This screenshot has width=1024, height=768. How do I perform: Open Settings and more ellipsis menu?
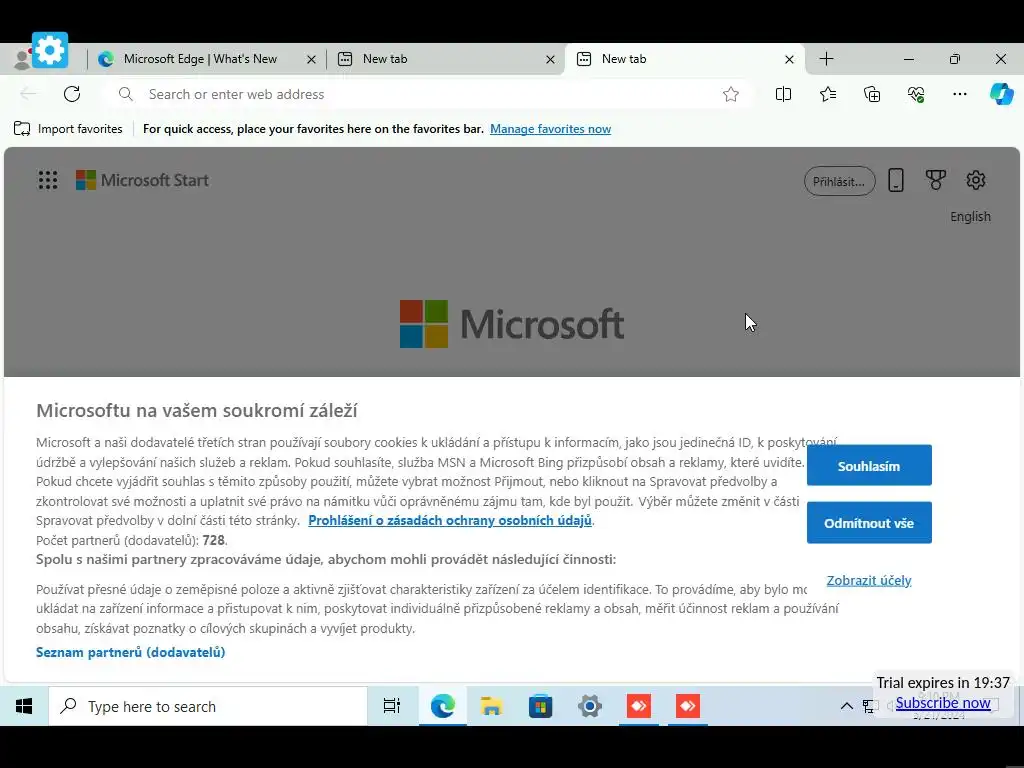959,94
